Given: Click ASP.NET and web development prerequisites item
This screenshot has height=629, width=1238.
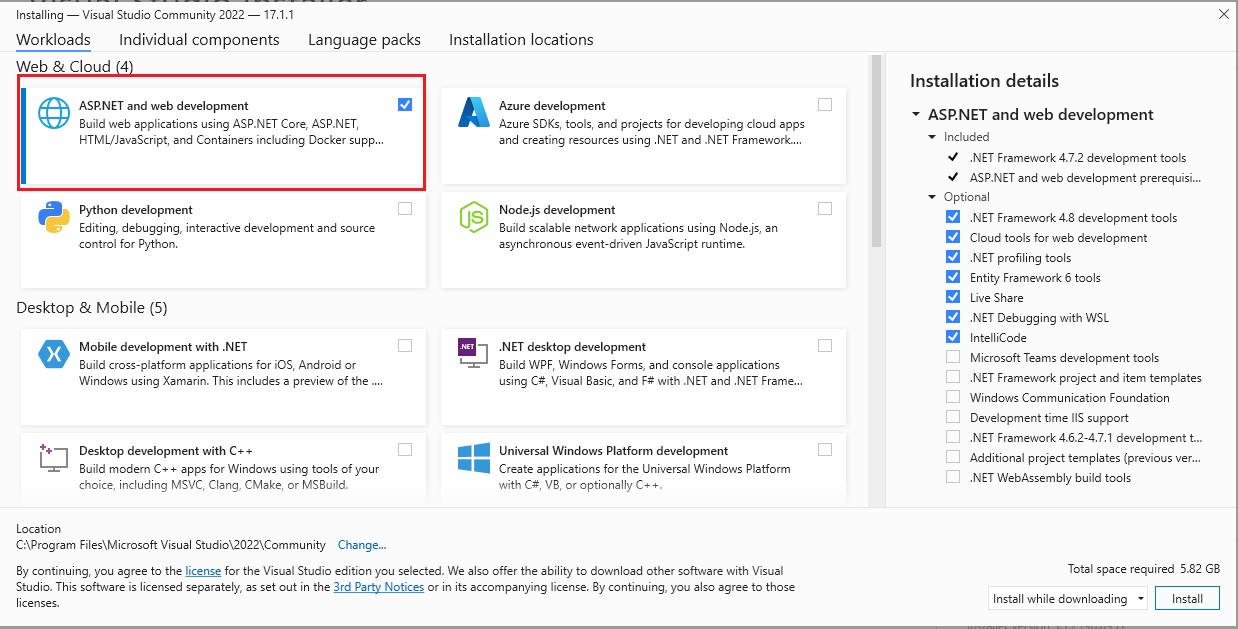Looking at the screenshot, I should click(1086, 177).
